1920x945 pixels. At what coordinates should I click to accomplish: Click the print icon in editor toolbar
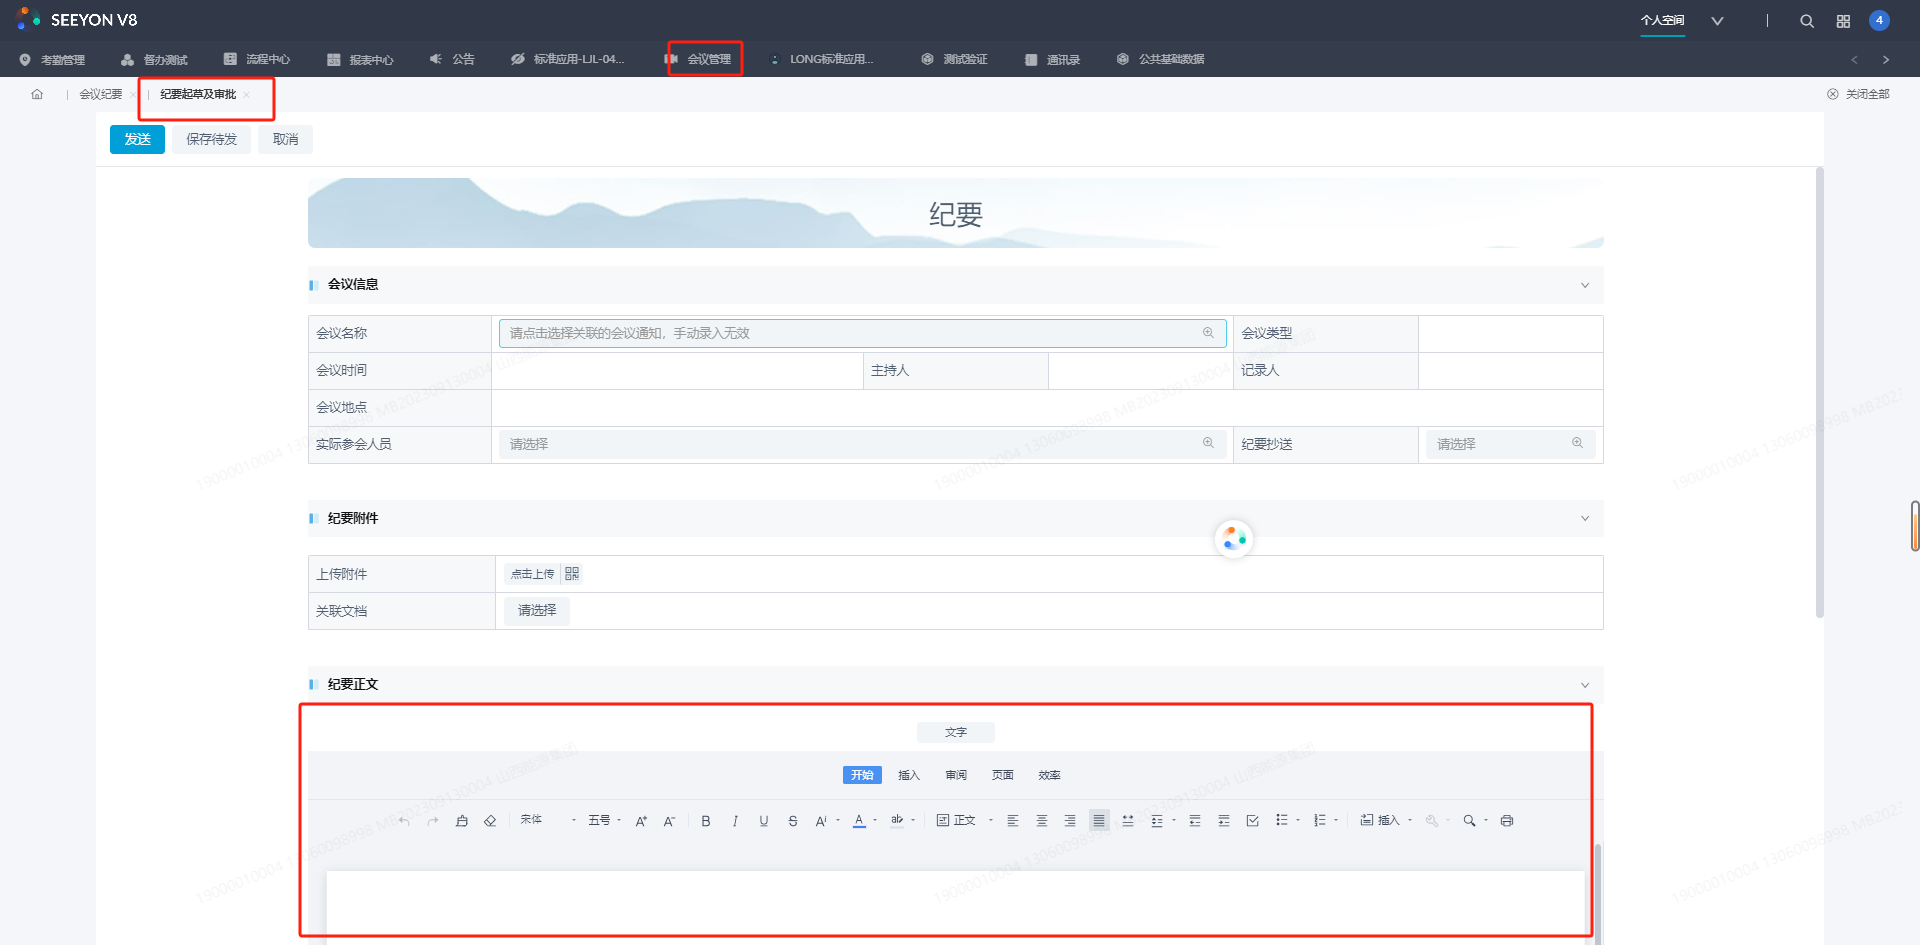(1507, 821)
